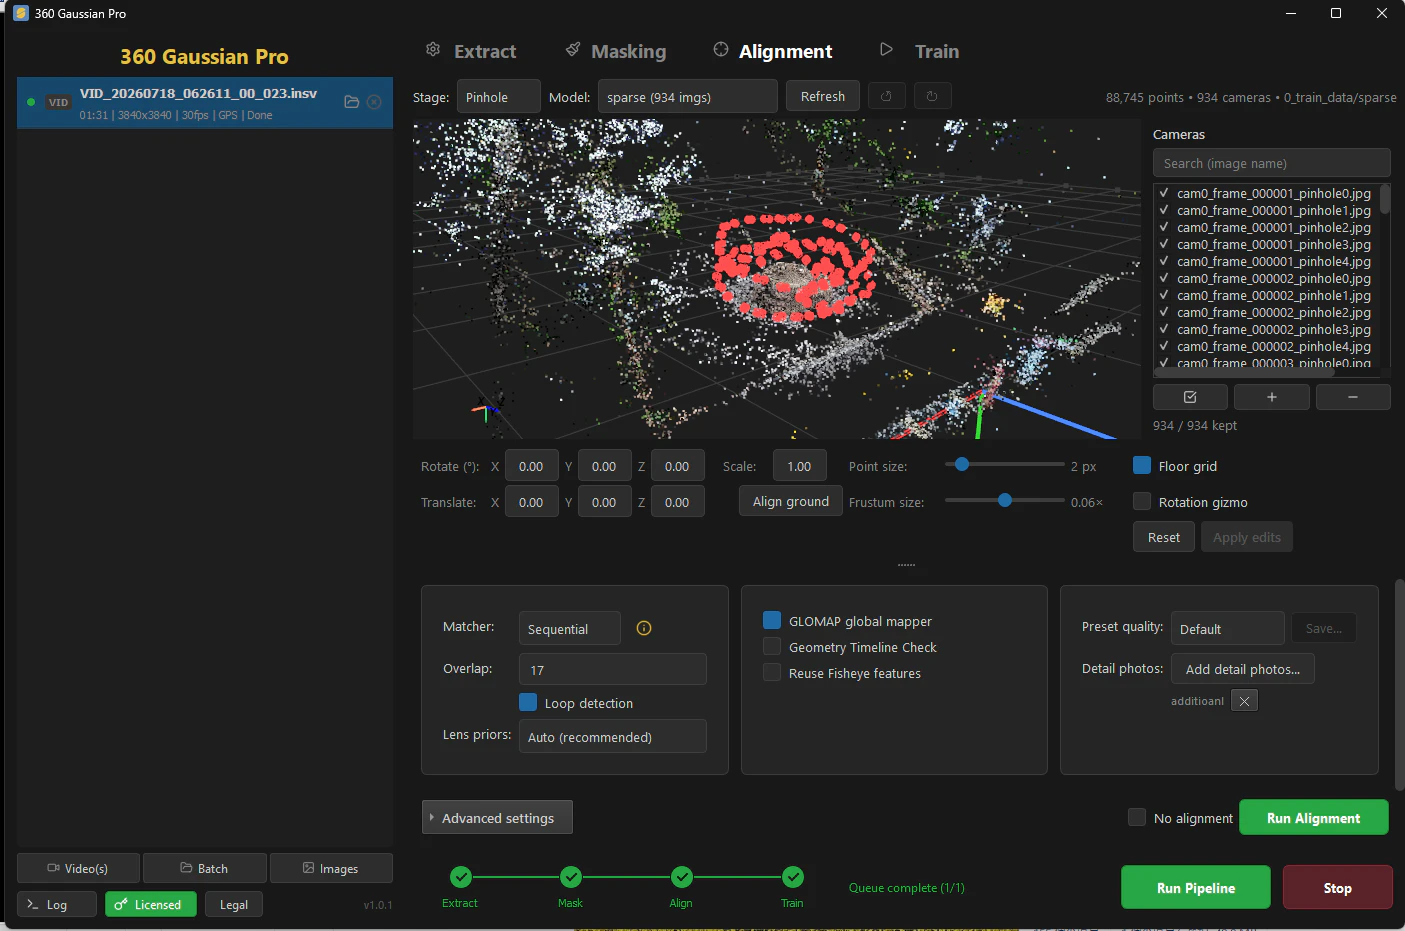Click the Reset button

pyautogui.click(x=1164, y=537)
